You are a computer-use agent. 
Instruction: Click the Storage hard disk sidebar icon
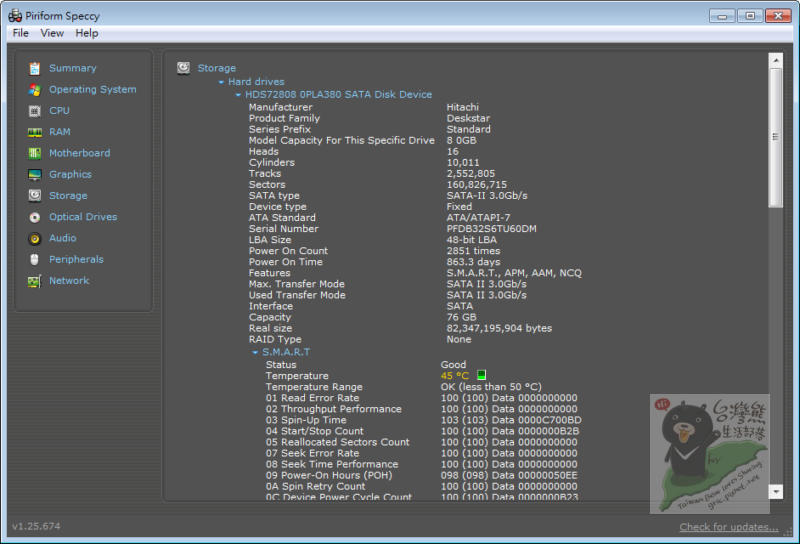[35, 195]
